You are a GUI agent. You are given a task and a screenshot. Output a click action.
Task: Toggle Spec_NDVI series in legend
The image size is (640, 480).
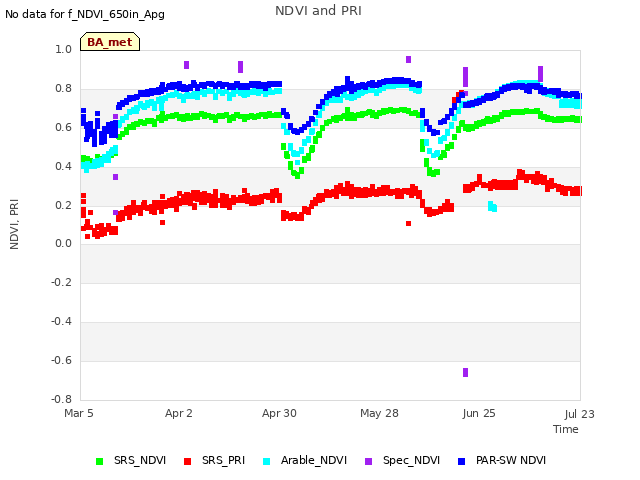pyautogui.click(x=402, y=460)
